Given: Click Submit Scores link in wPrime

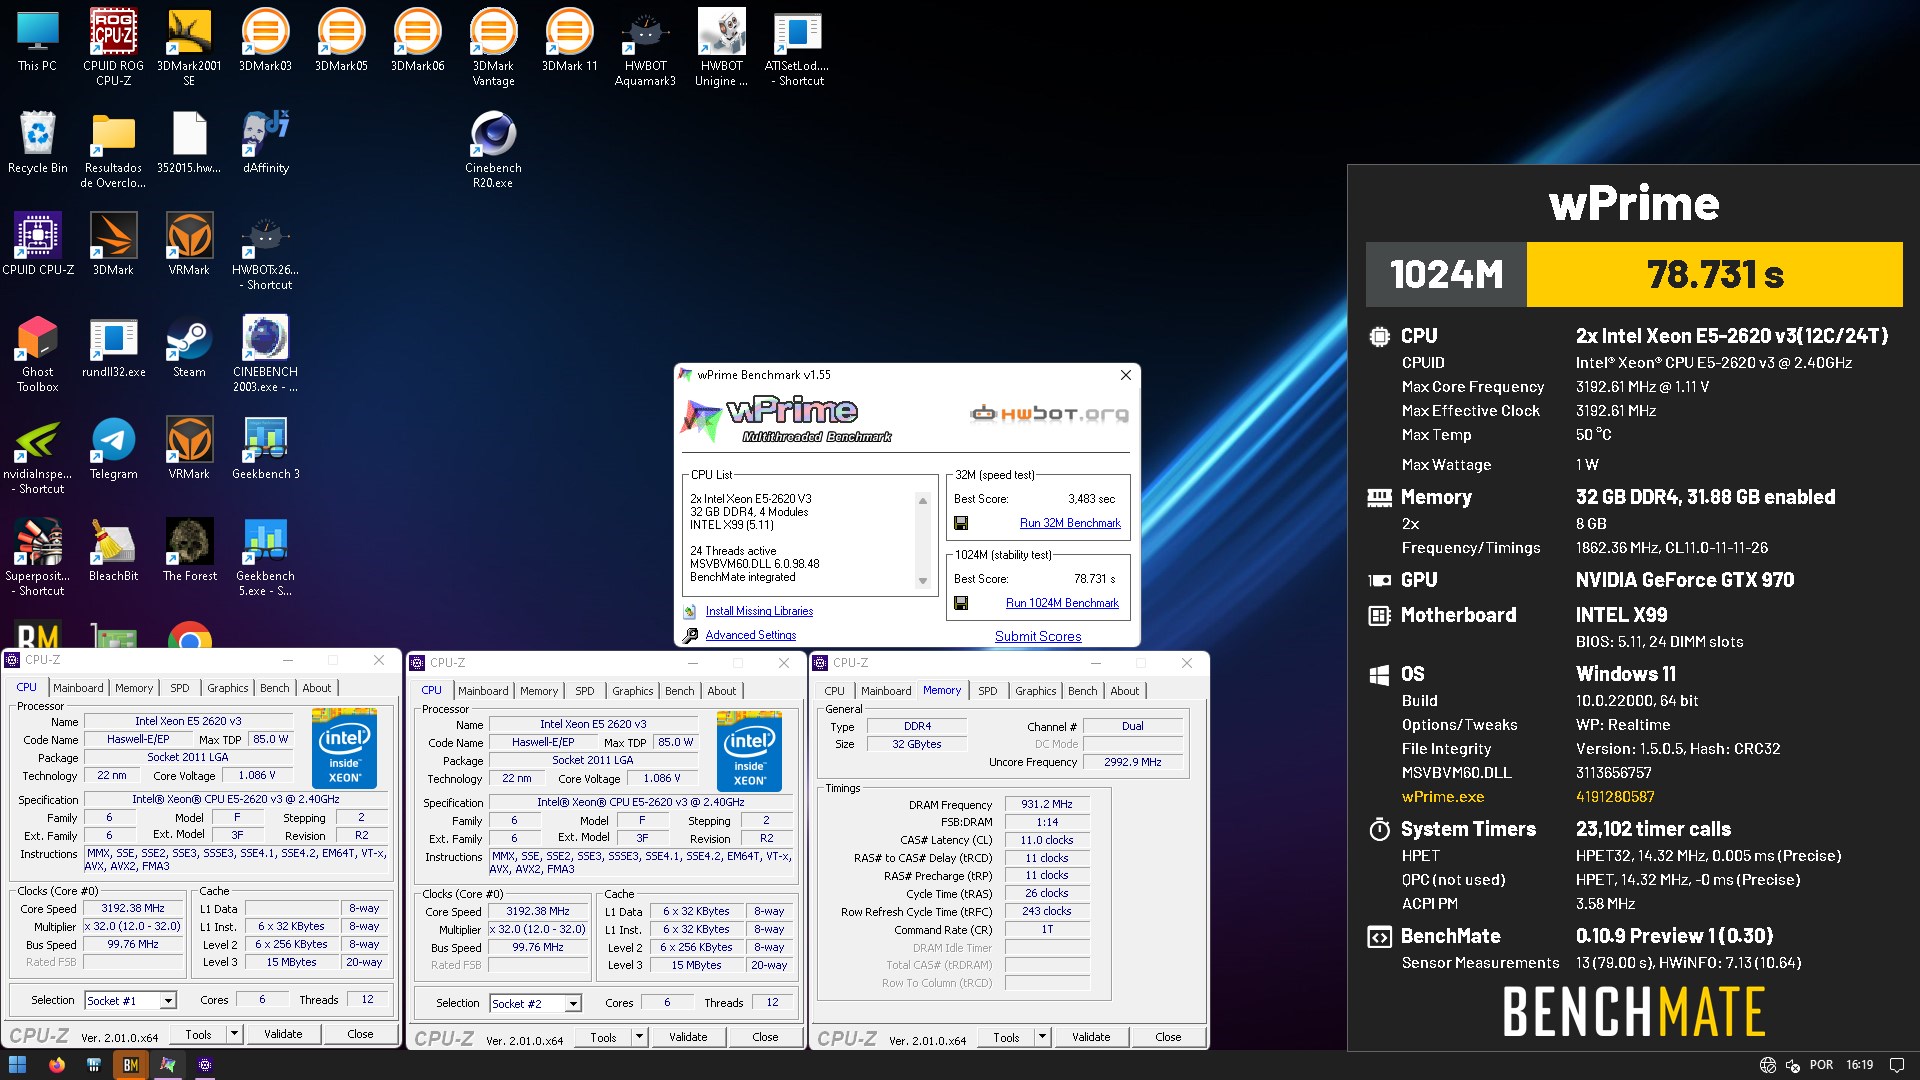Looking at the screenshot, I should pos(1038,636).
